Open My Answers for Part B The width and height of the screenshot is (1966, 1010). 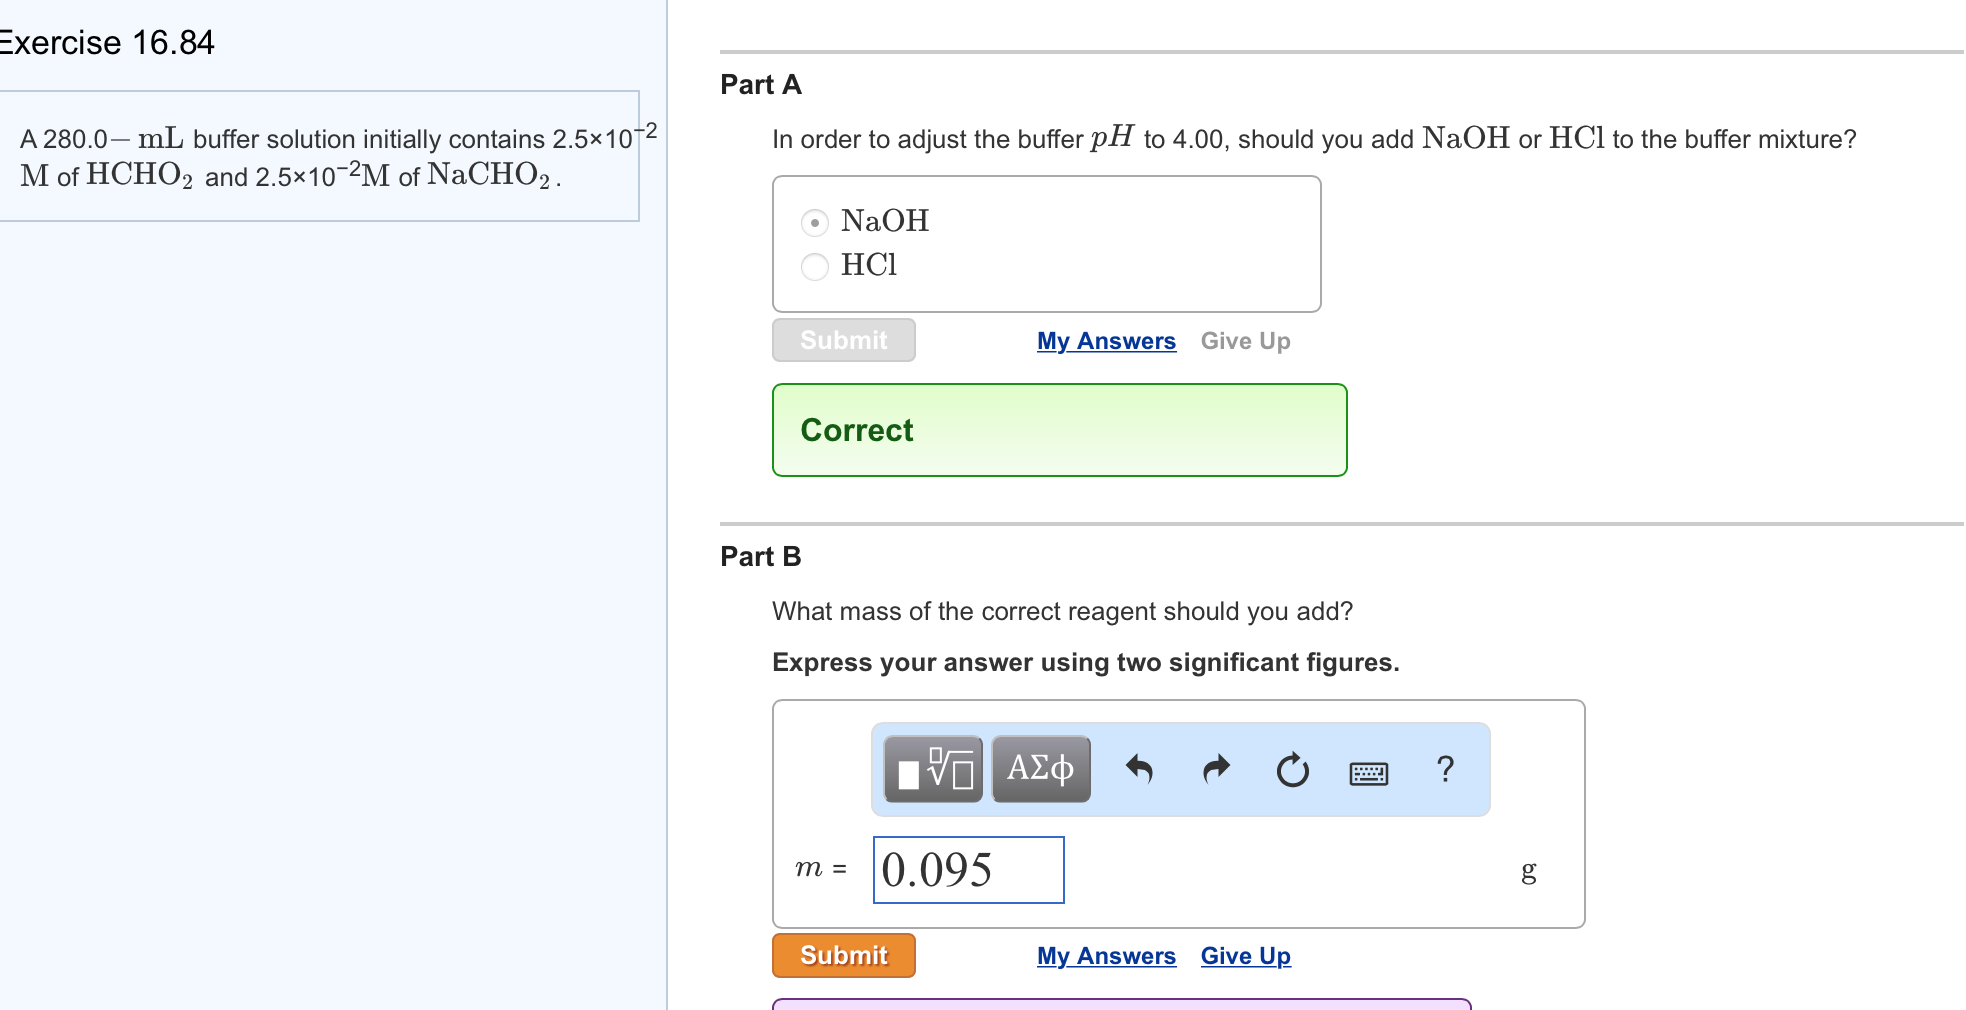pyautogui.click(x=1105, y=956)
